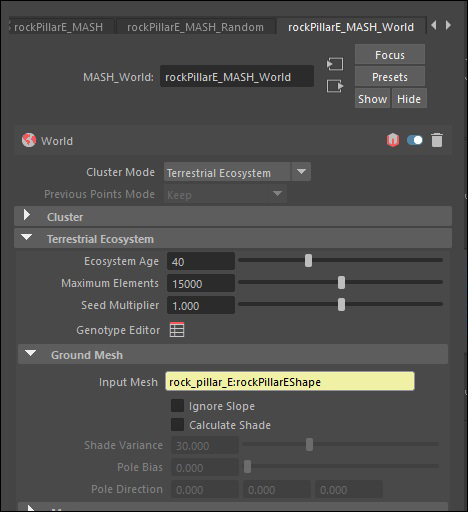This screenshot has width=468, height=512.
Task: Switch to rockPillarE_MASH_Random tab
Action: 195,27
